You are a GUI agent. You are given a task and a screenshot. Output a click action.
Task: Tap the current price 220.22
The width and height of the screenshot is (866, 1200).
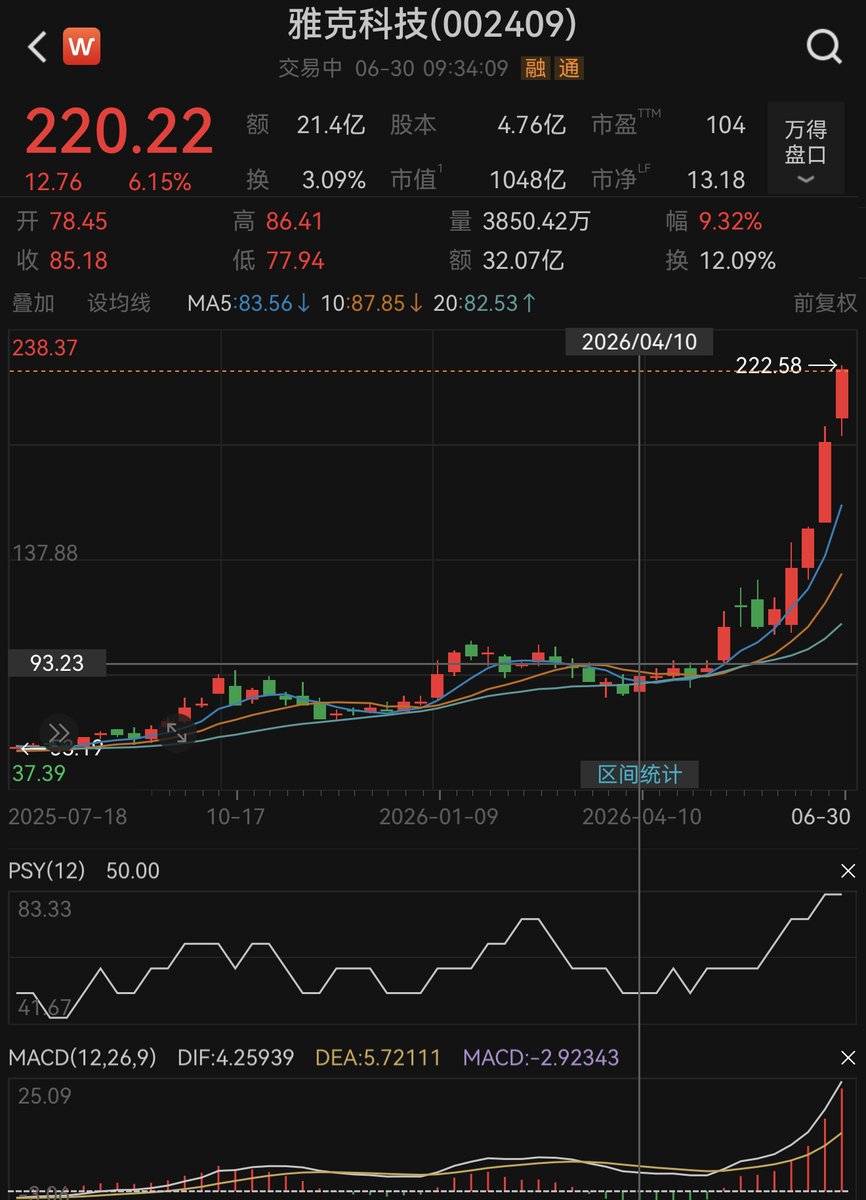click(x=119, y=131)
